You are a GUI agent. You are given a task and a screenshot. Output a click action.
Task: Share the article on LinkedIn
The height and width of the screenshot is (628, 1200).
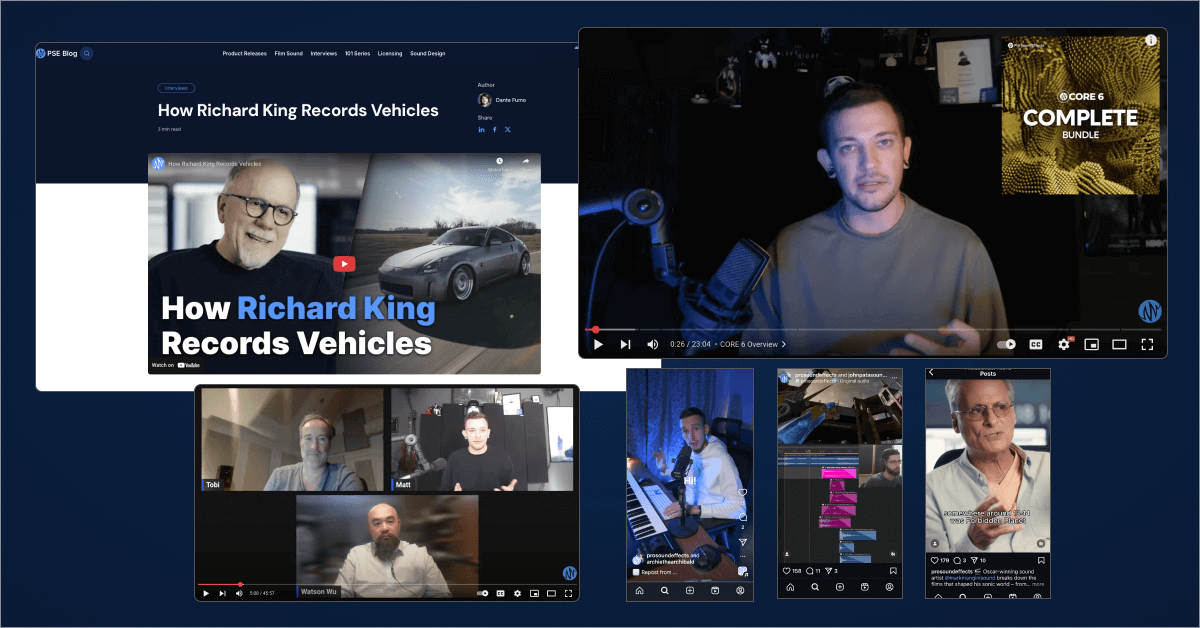click(x=481, y=129)
